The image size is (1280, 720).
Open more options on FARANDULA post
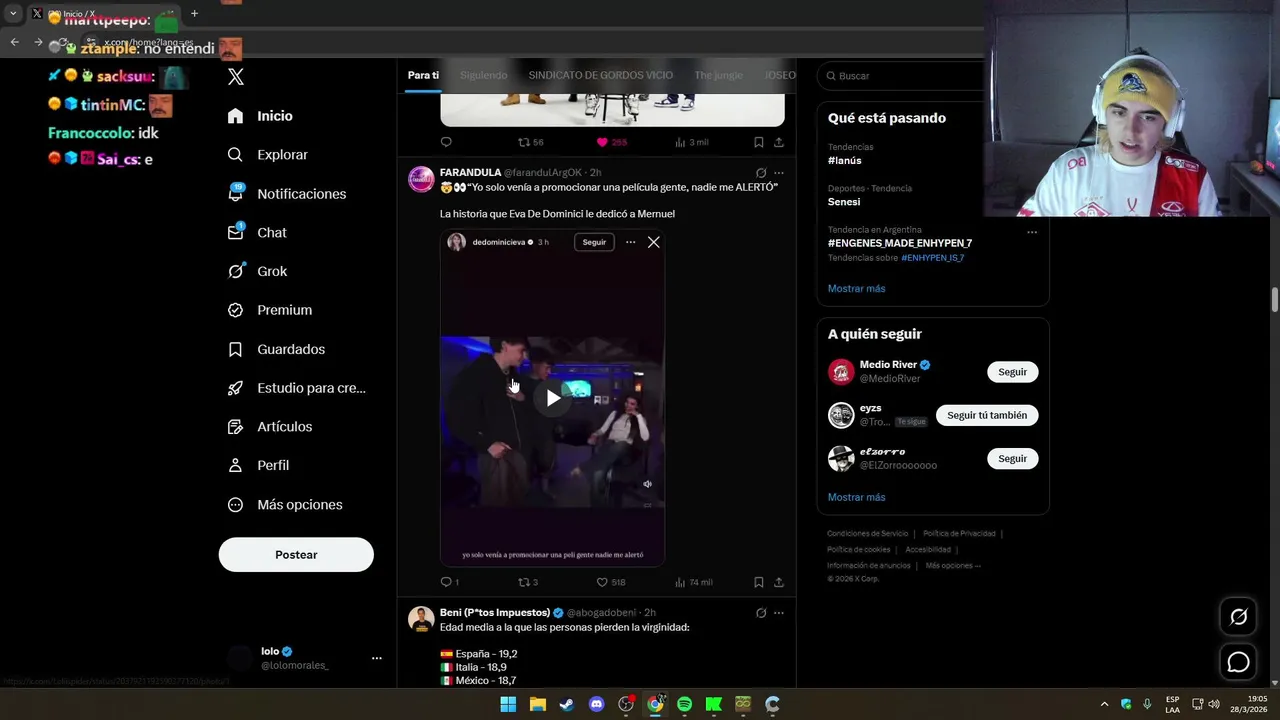(x=779, y=173)
